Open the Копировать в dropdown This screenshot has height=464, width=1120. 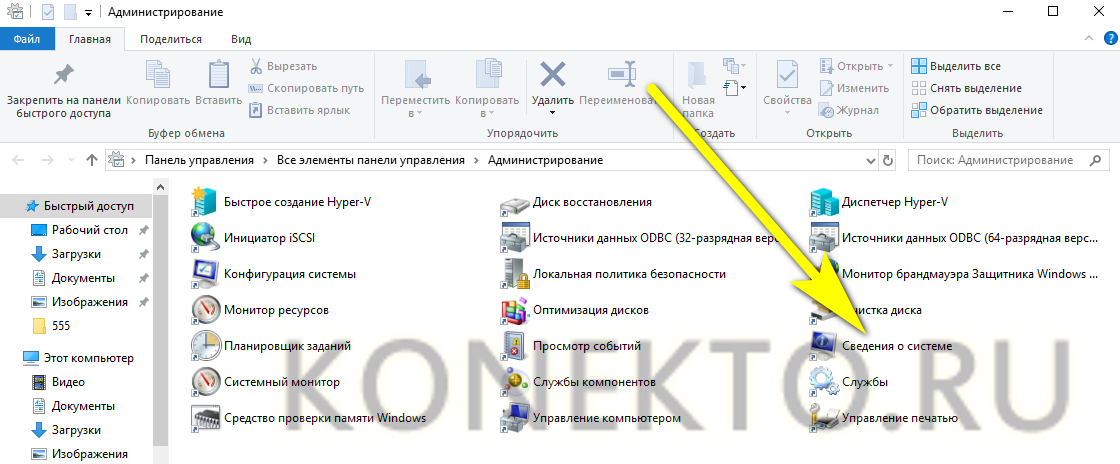tap(489, 113)
